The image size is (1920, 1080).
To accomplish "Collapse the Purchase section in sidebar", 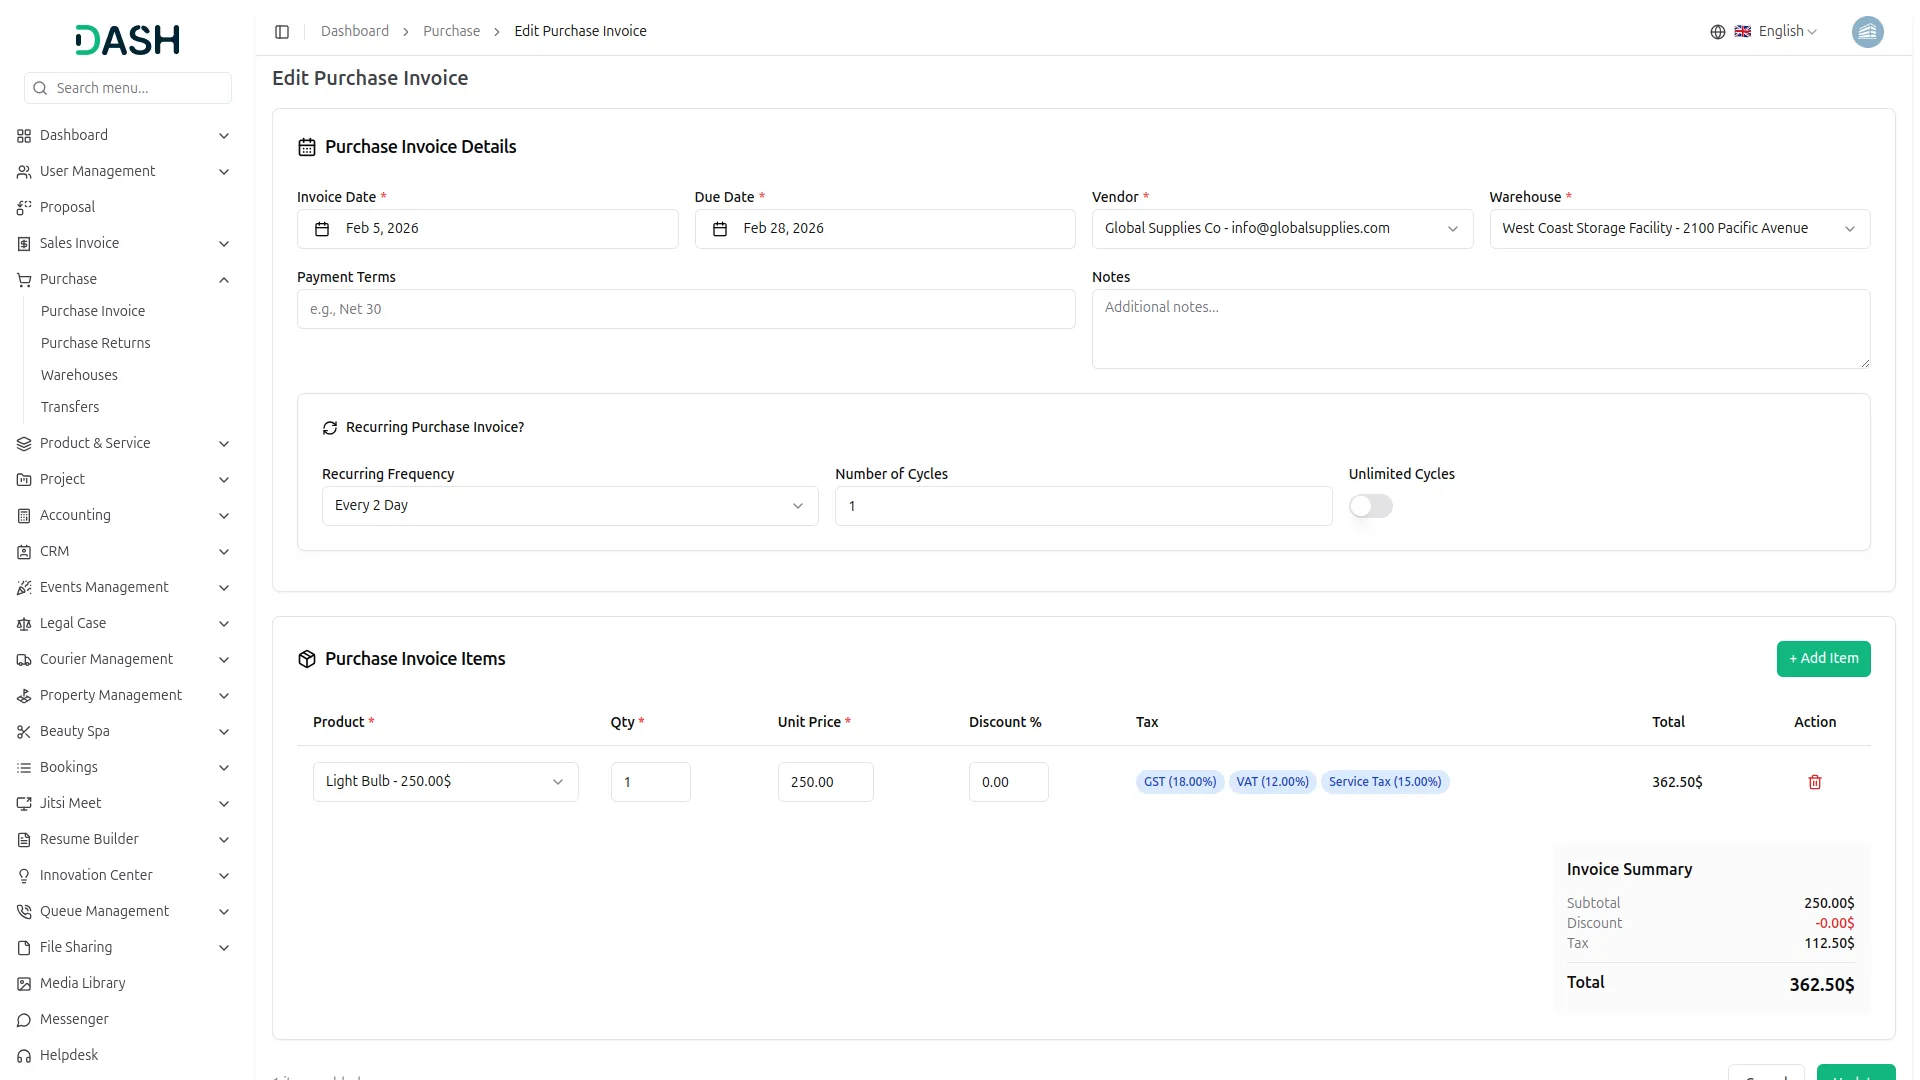I will [224, 279].
